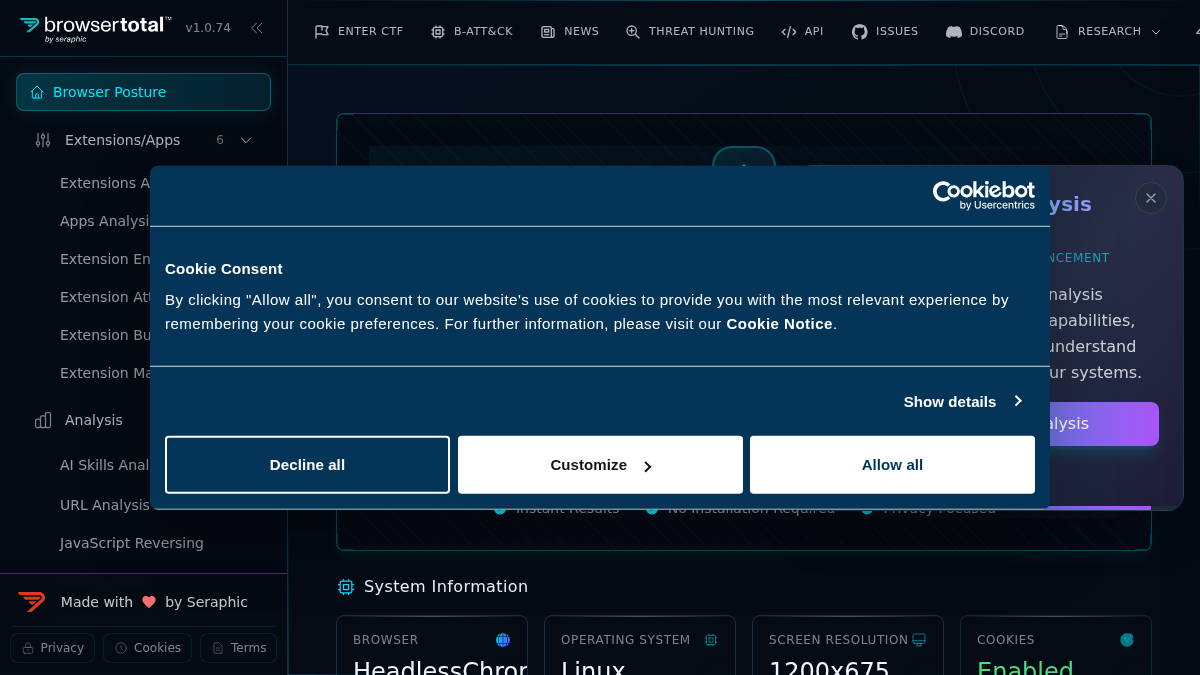This screenshot has width=1200, height=675.
Task: Click the API code brackets icon
Action: [789, 32]
